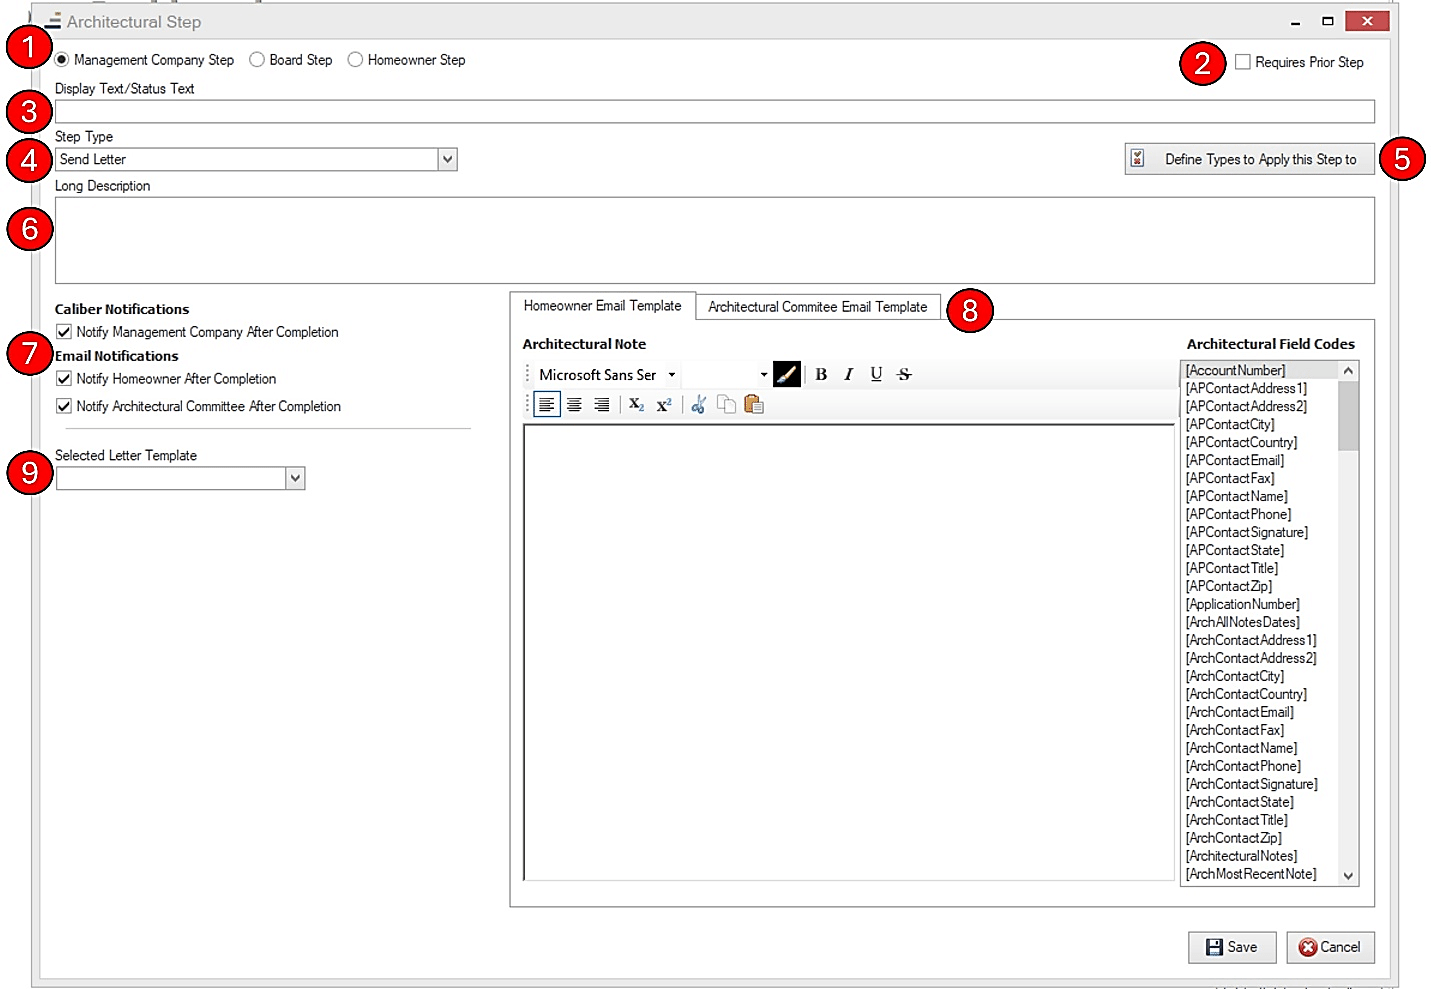Expand Selected Letter Template dropdown
This screenshot has width=1431, height=989.
click(295, 478)
